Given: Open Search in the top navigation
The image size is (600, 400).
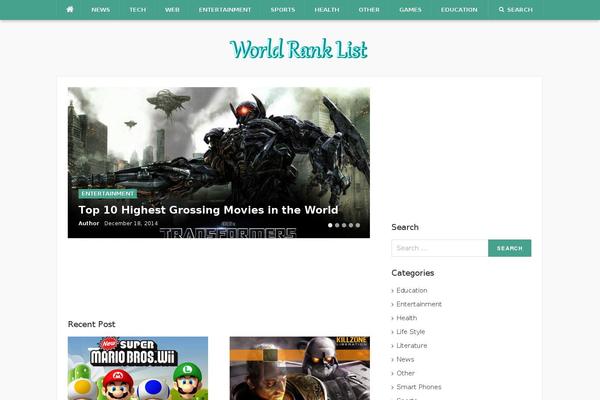Looking at the screenshot, I should pyautogui.click(x=515, y=10).
